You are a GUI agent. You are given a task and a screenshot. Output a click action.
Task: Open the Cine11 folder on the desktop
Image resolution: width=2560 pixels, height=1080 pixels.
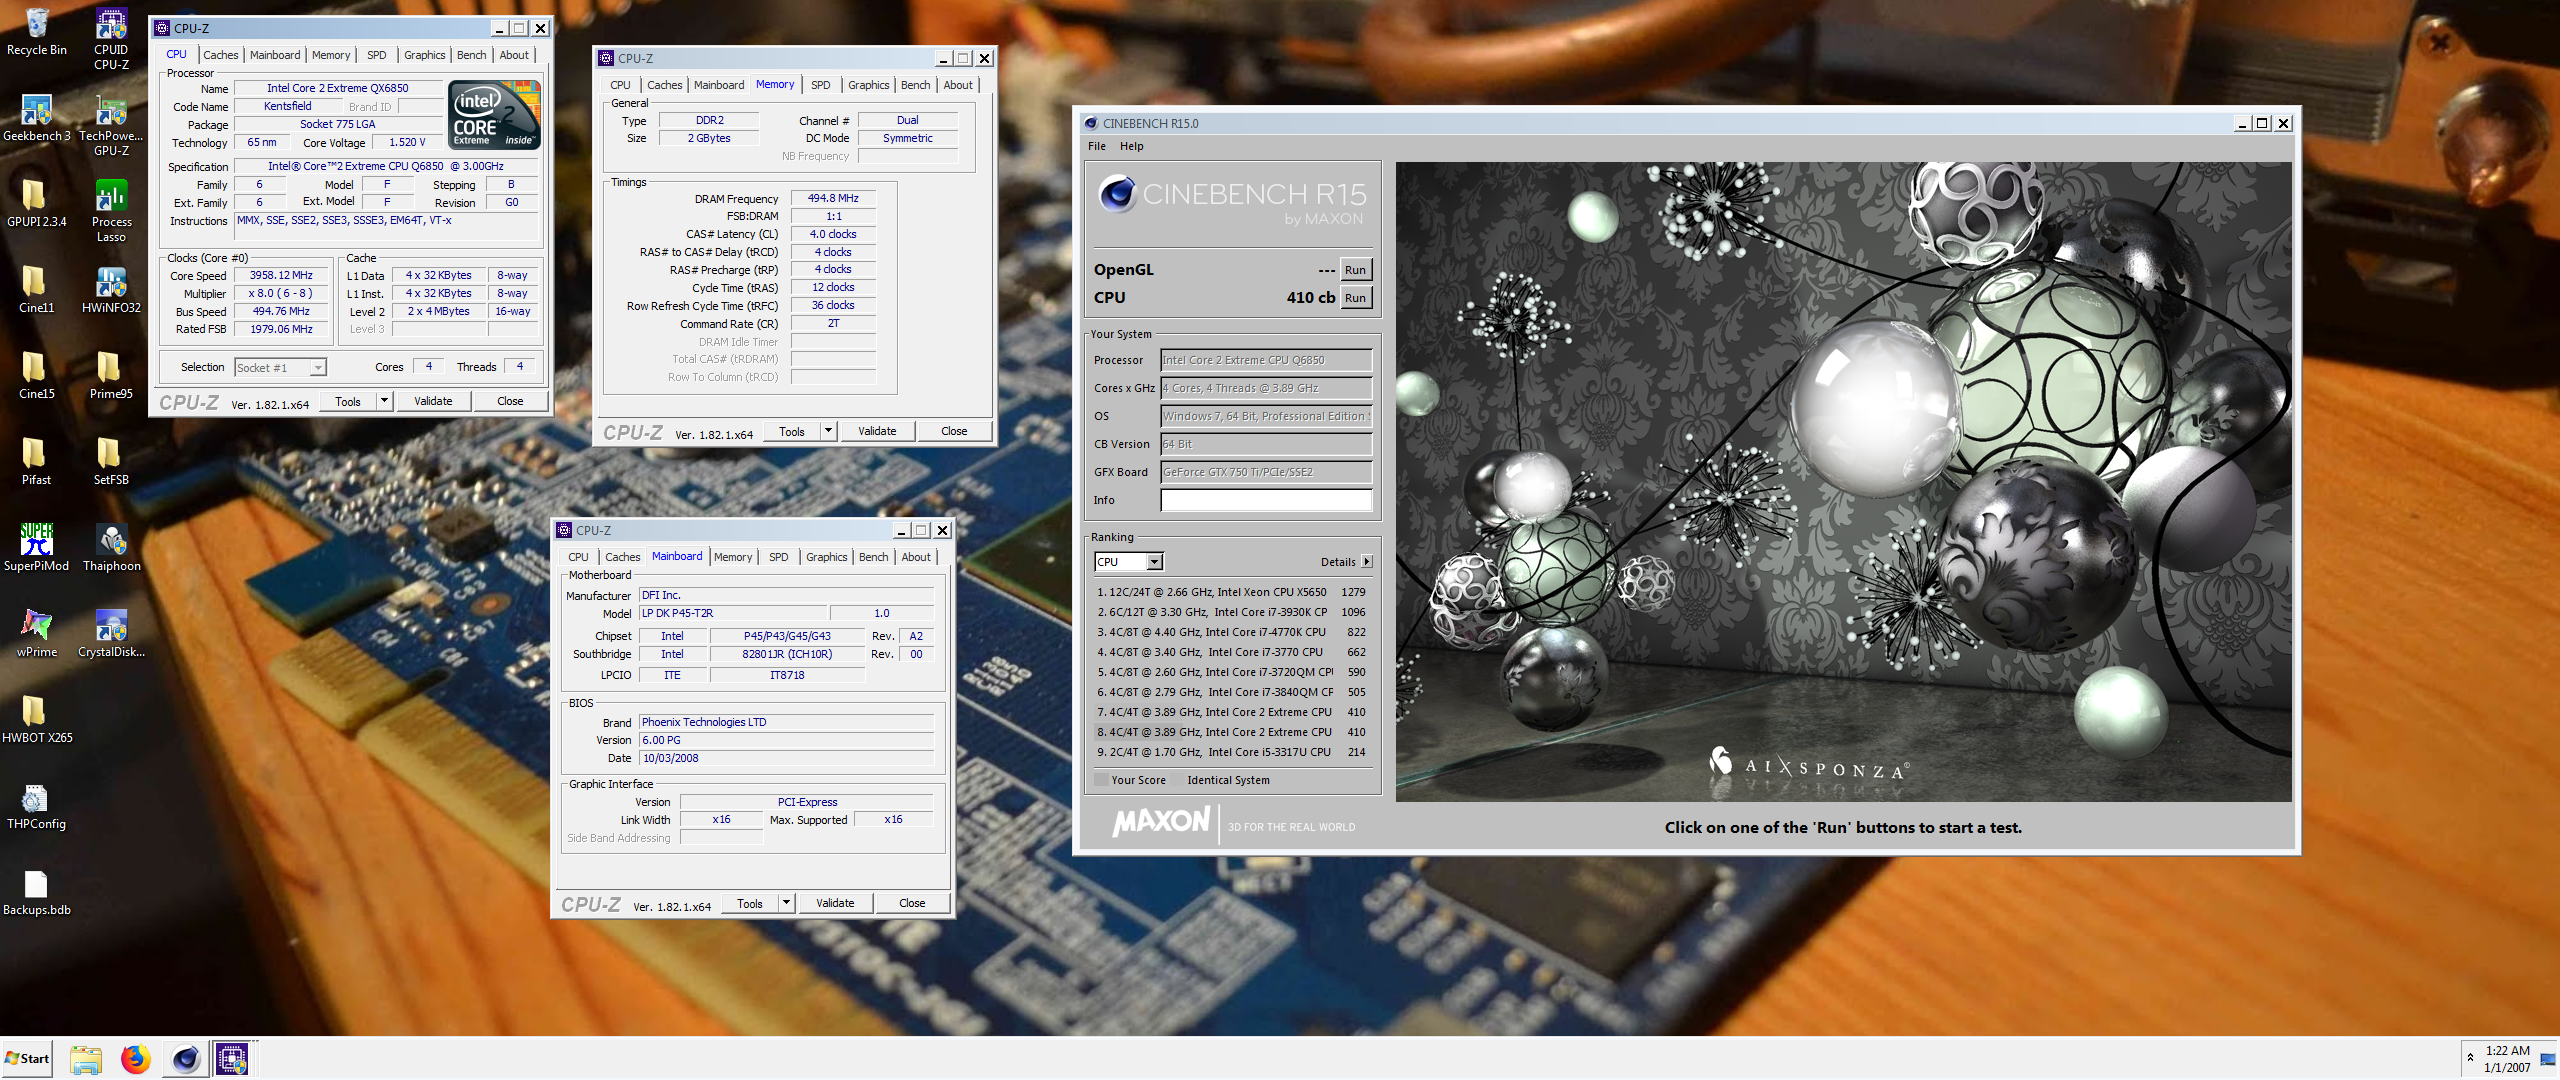click(37, 290)
